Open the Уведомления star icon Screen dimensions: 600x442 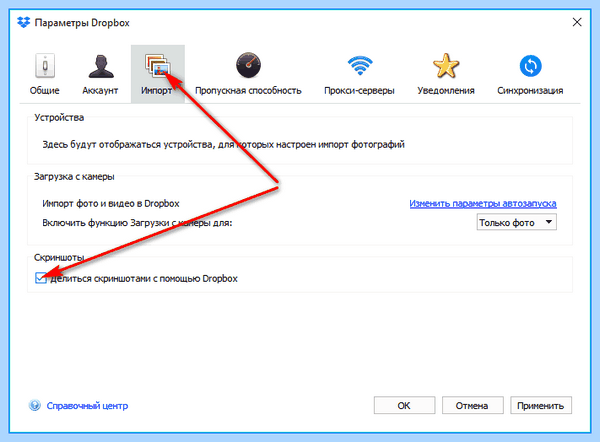[446, 65]
